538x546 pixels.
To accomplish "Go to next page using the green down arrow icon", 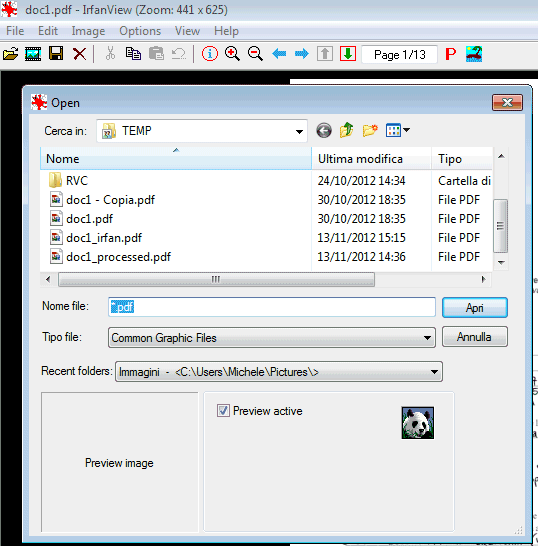I will pos(348,54).
